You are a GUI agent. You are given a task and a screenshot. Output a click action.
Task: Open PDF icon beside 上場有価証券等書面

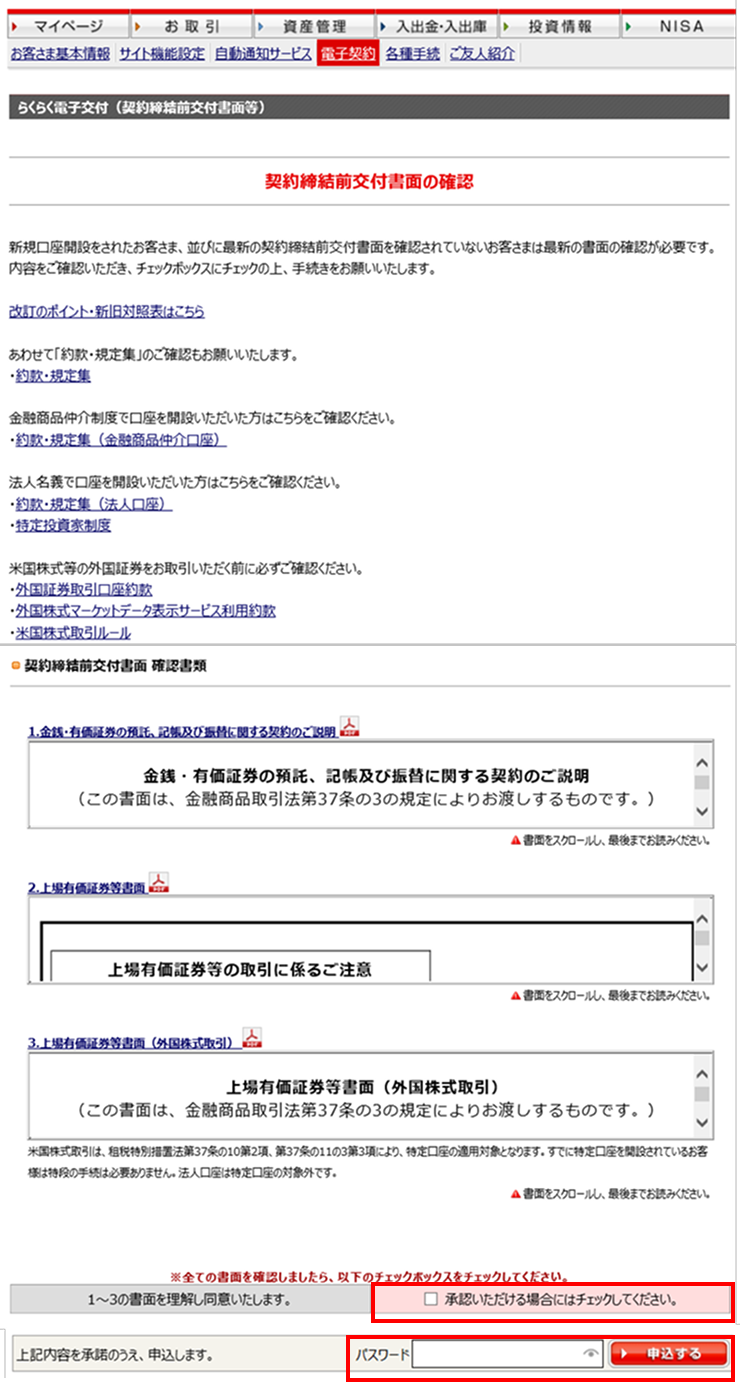tap(158, 883)
